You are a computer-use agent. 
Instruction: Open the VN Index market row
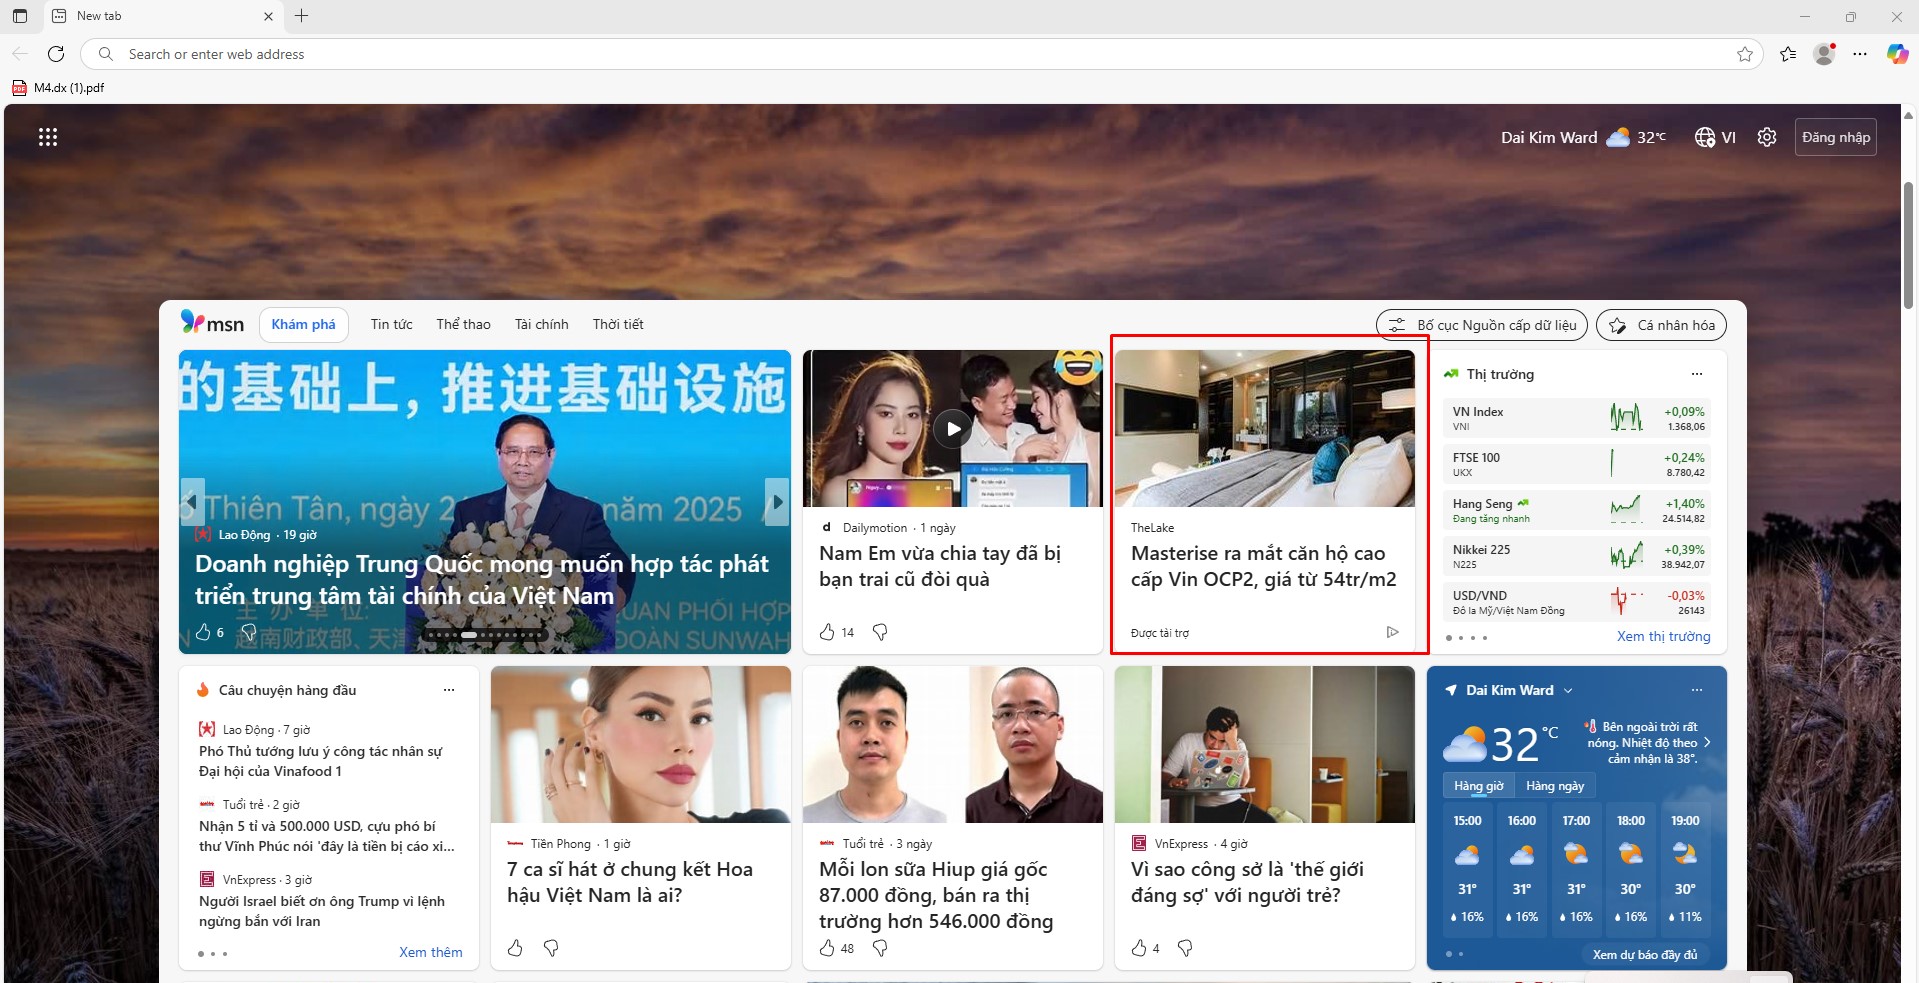coord(1579,419)
